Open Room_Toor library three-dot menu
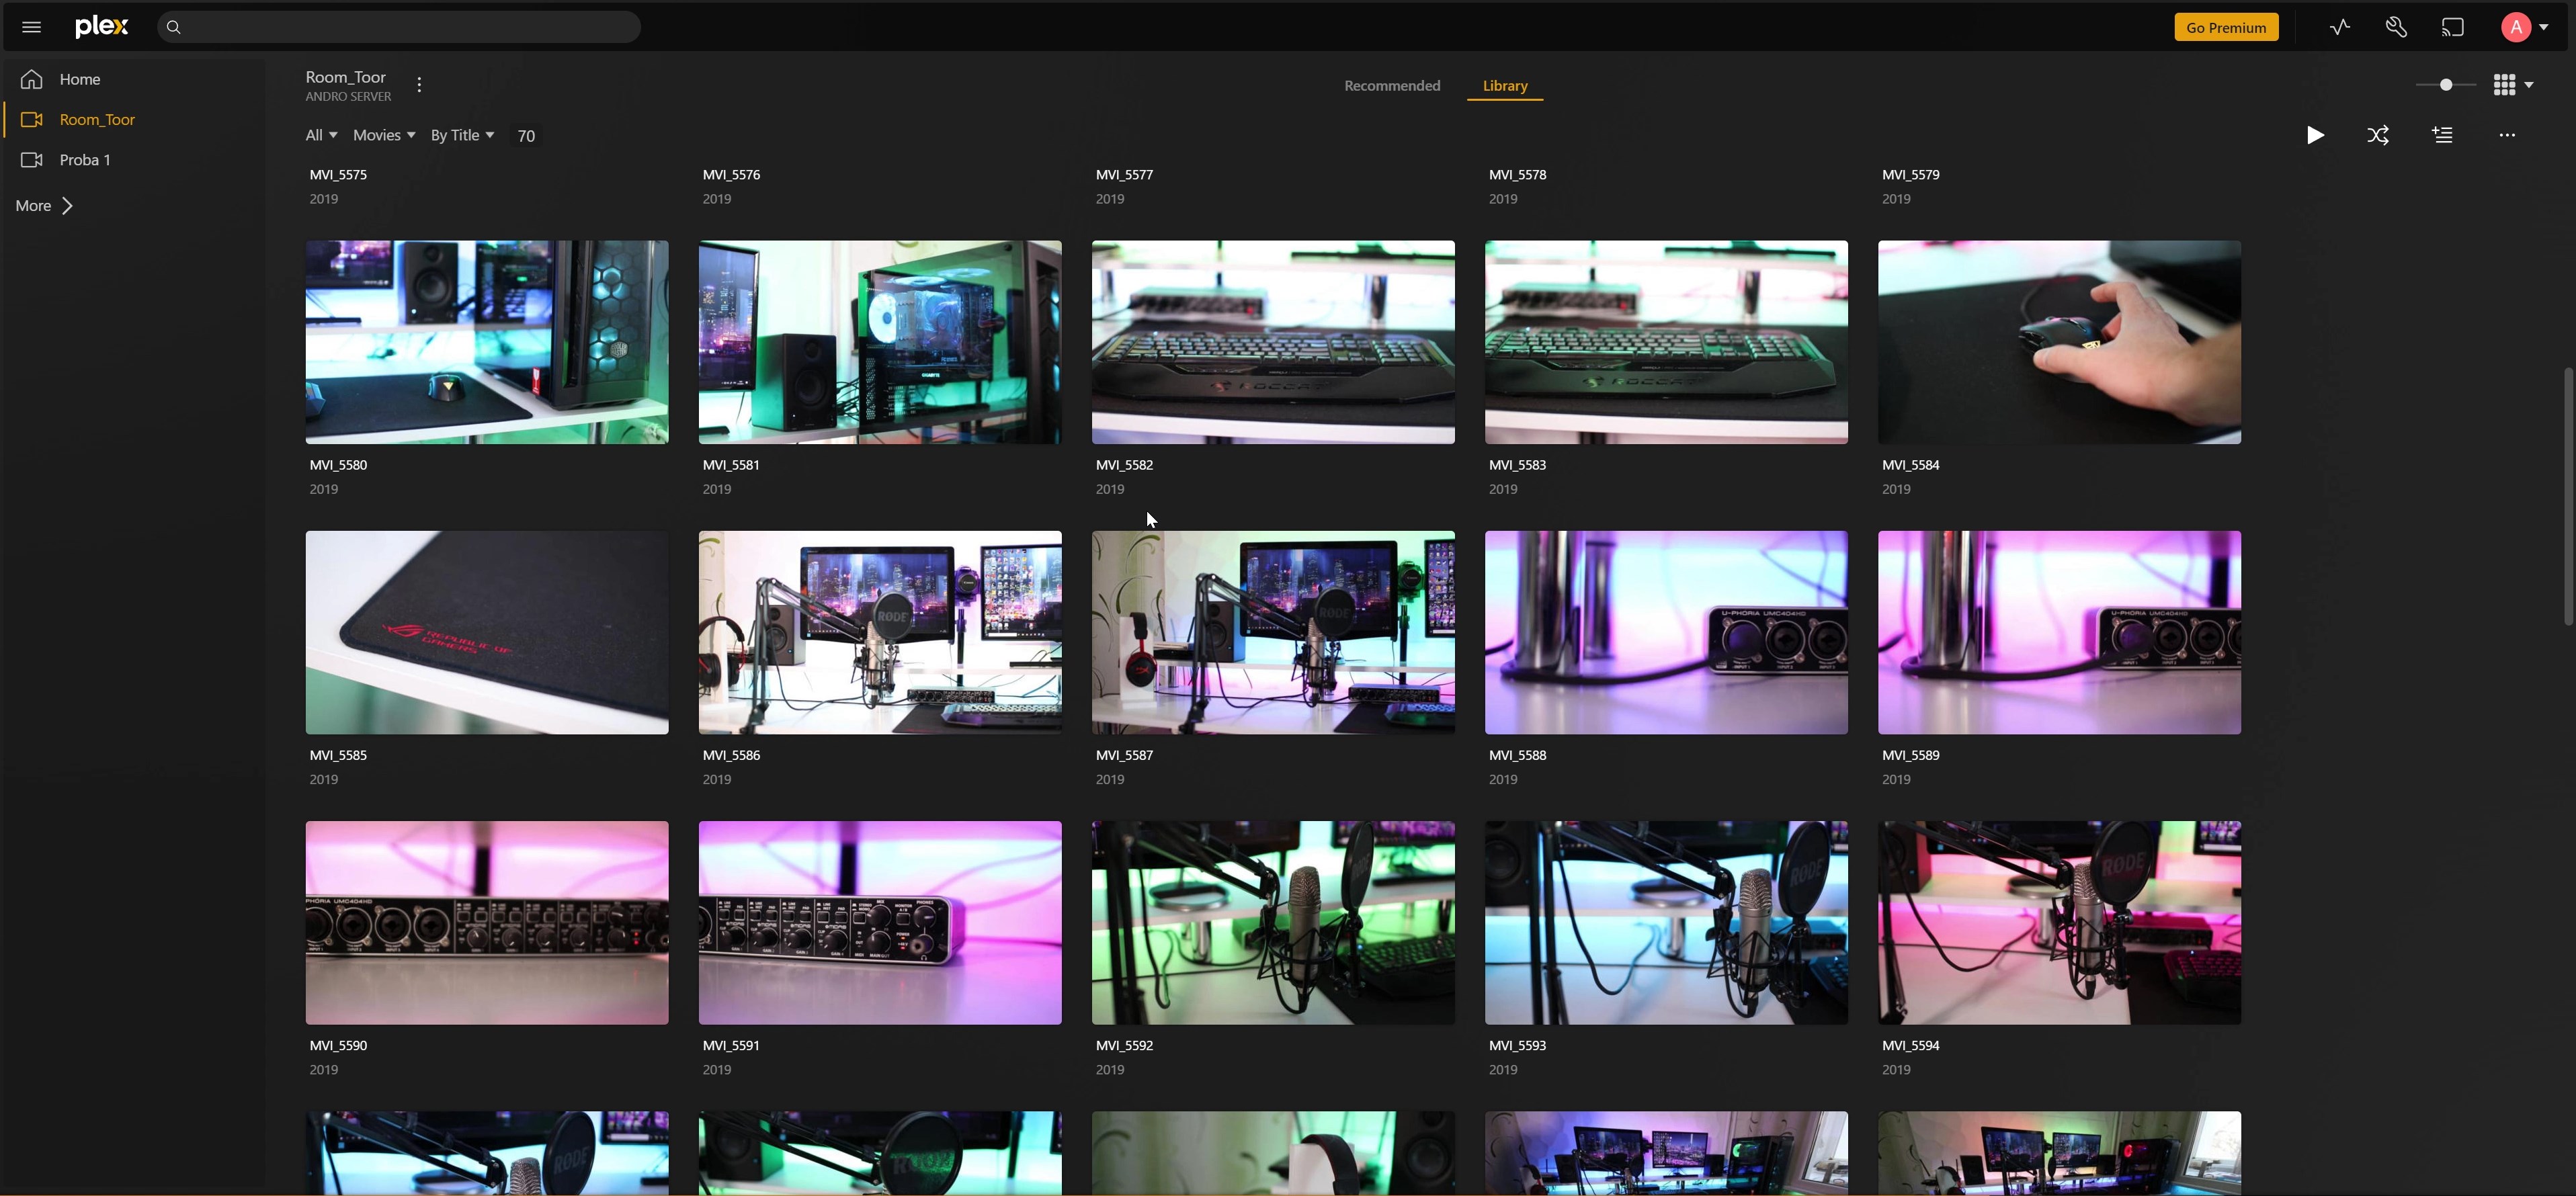Image resolution: width=2576 pixels, height=1196 pixels. click(419, 85)
